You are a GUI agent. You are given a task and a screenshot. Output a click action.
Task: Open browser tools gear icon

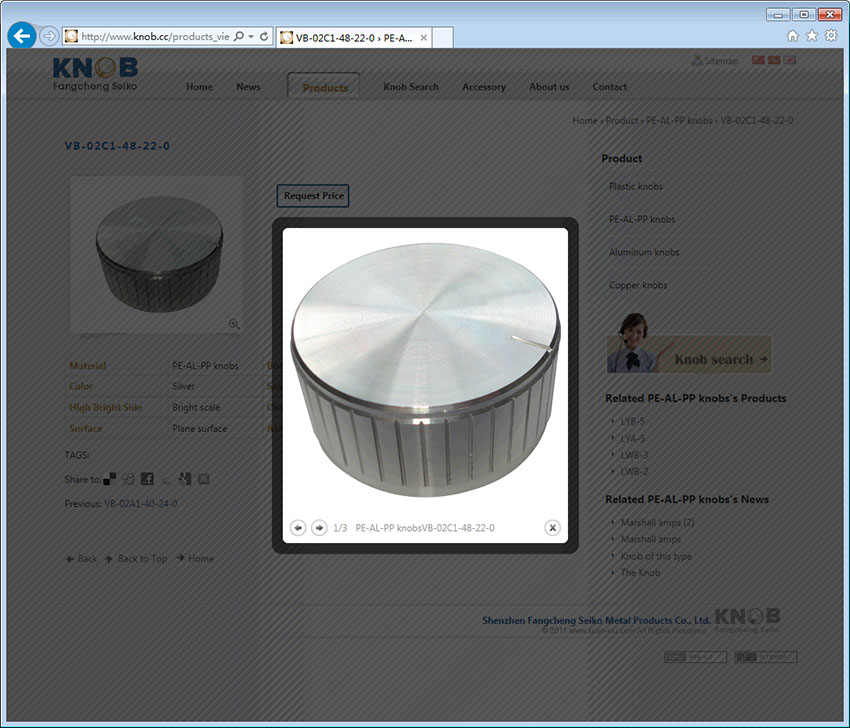pyautogui.click(x=831, y=36)
